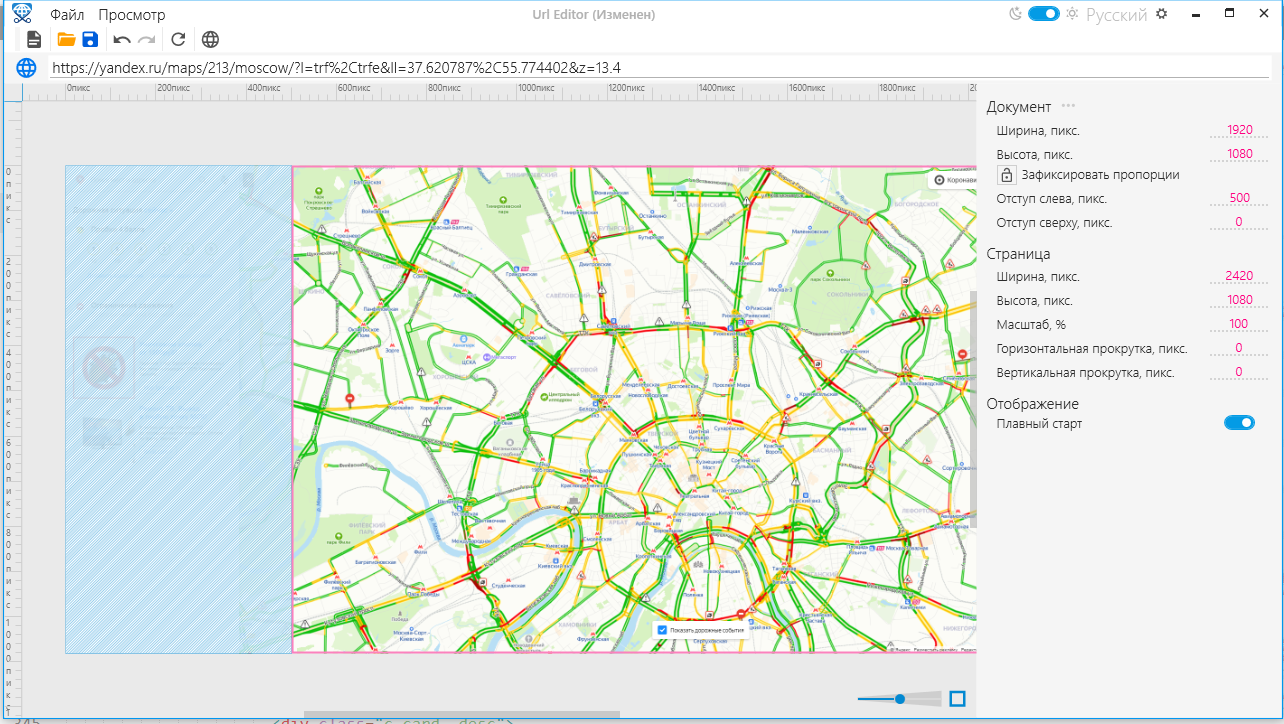Click the Redo arrow in the toolbar
The image size is (1284, 724).
click(x=146, y=40)
